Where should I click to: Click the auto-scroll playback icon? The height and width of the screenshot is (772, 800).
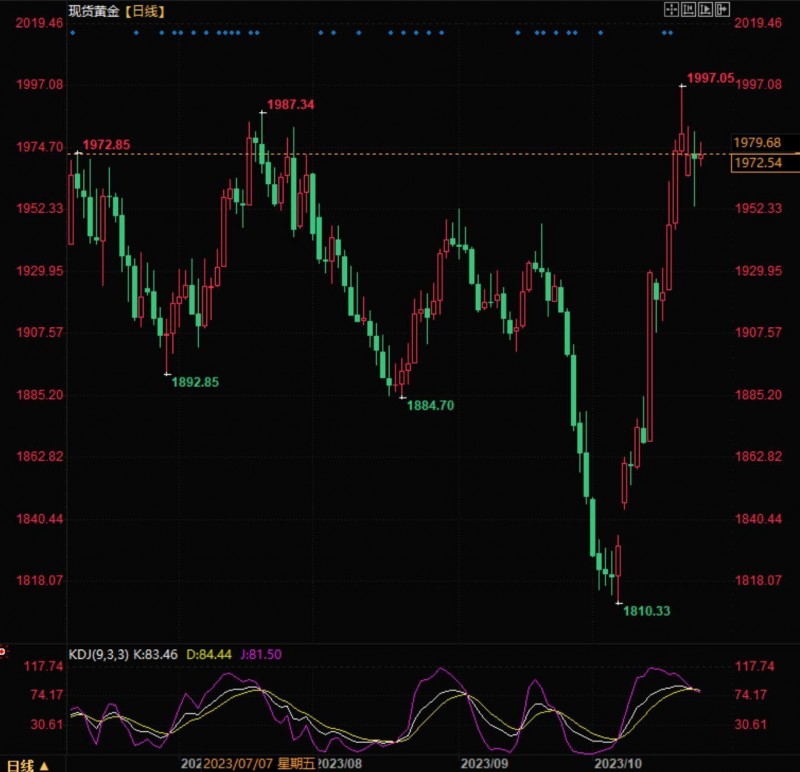pyautogui.click(x=703, y=10)
